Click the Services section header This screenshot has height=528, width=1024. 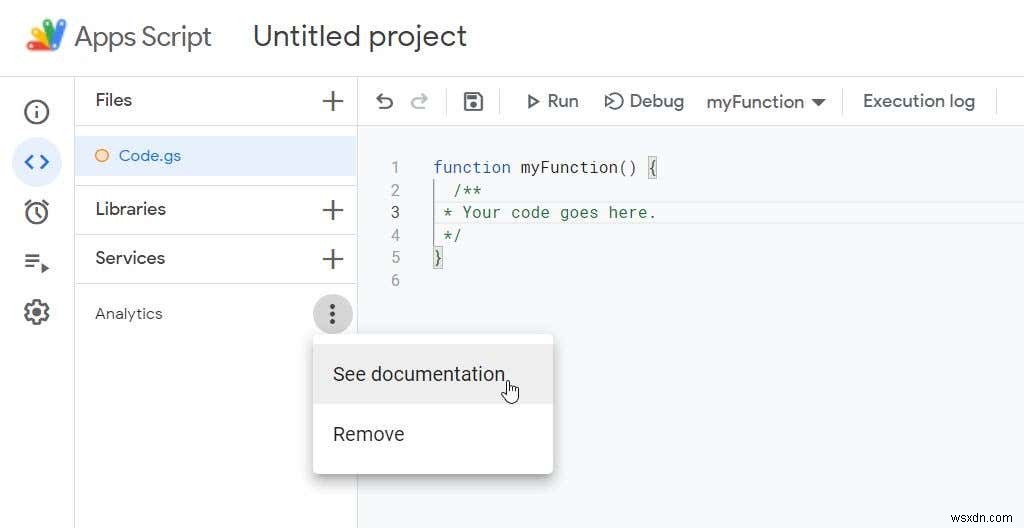tap(130, 258)
